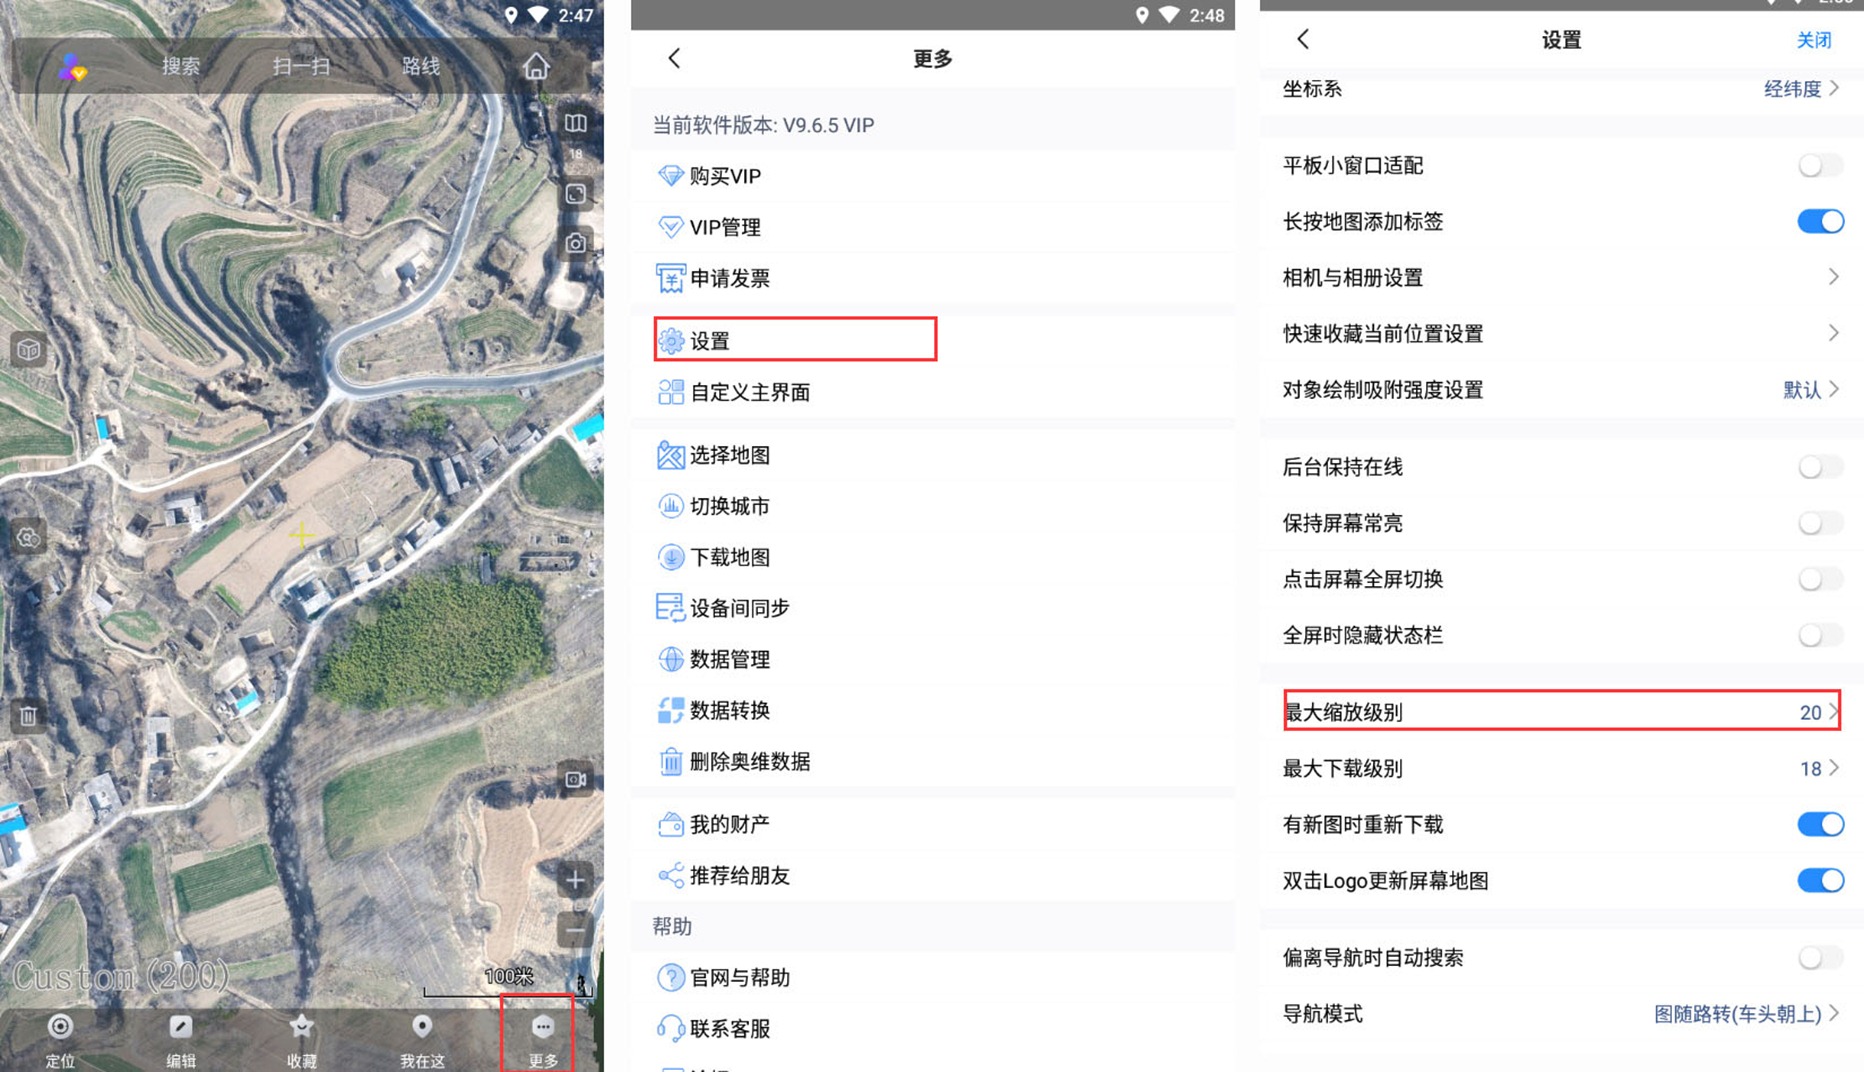Image resolution: width=1864 pixels, height=1072 pixels.
Task: Turn off 有新图时重新下载 toggle
Action: pyautogui.click(x=1819, y=824)
